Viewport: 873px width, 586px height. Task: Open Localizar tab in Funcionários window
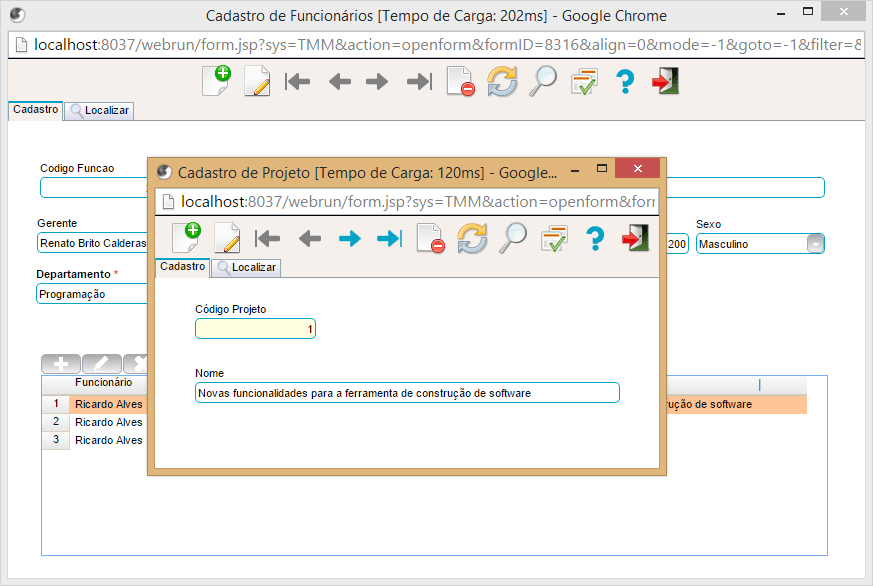click(99, 111)
